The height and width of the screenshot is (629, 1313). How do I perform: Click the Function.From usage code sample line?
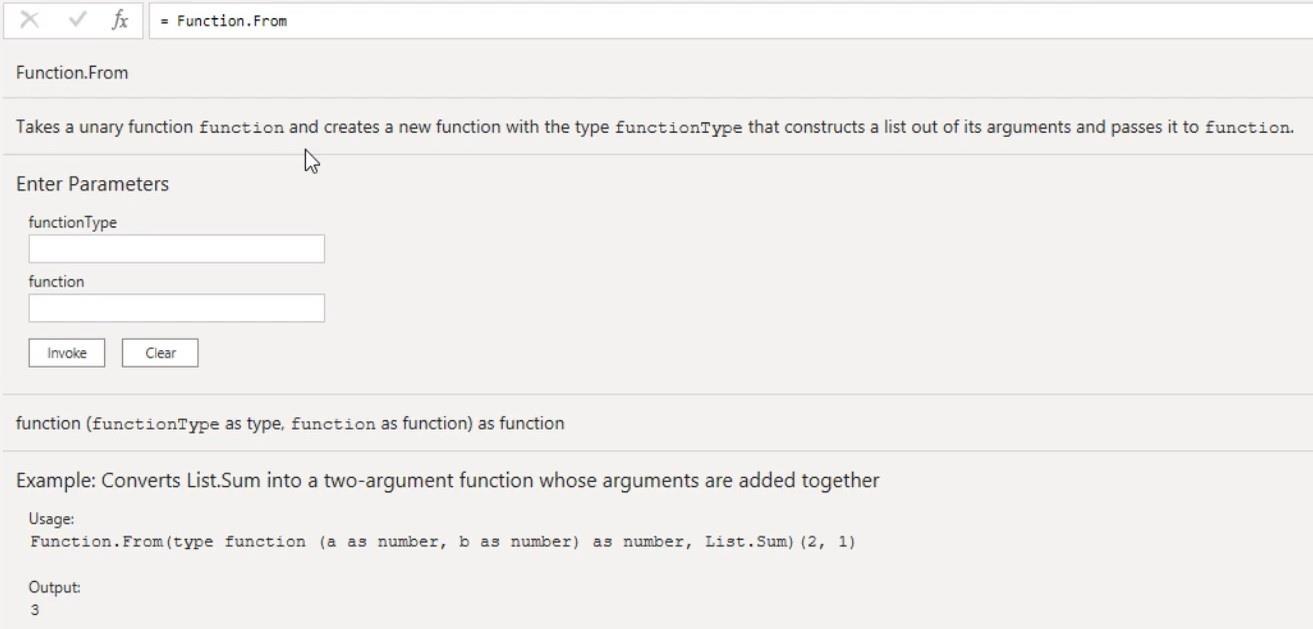tap(443, 542)
